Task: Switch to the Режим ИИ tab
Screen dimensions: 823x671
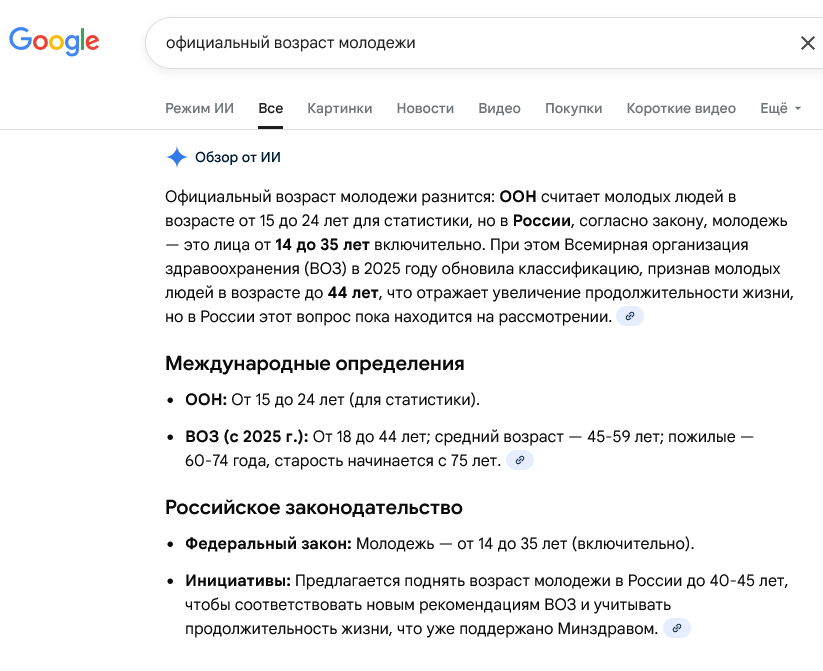Action: click(199, 108)
